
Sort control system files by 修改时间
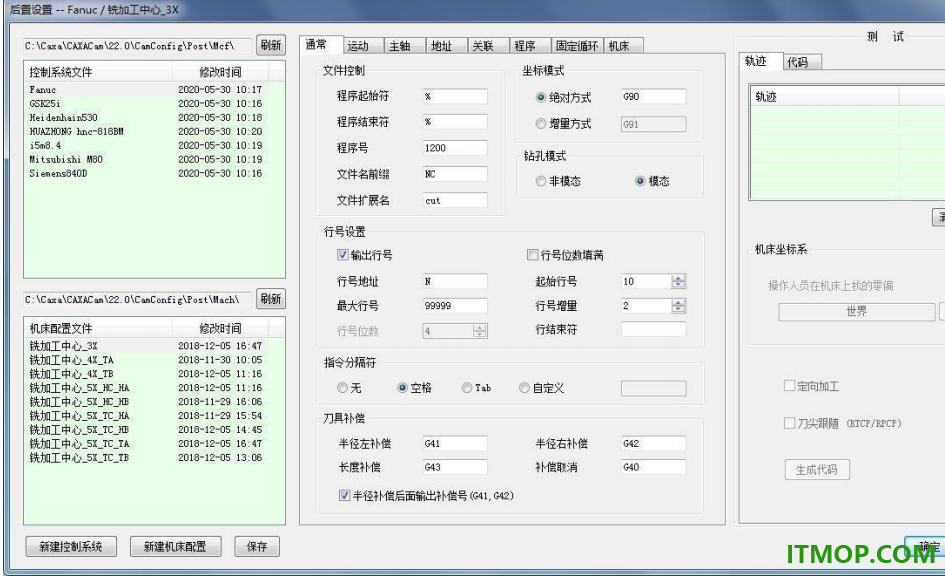click(221, 72)
